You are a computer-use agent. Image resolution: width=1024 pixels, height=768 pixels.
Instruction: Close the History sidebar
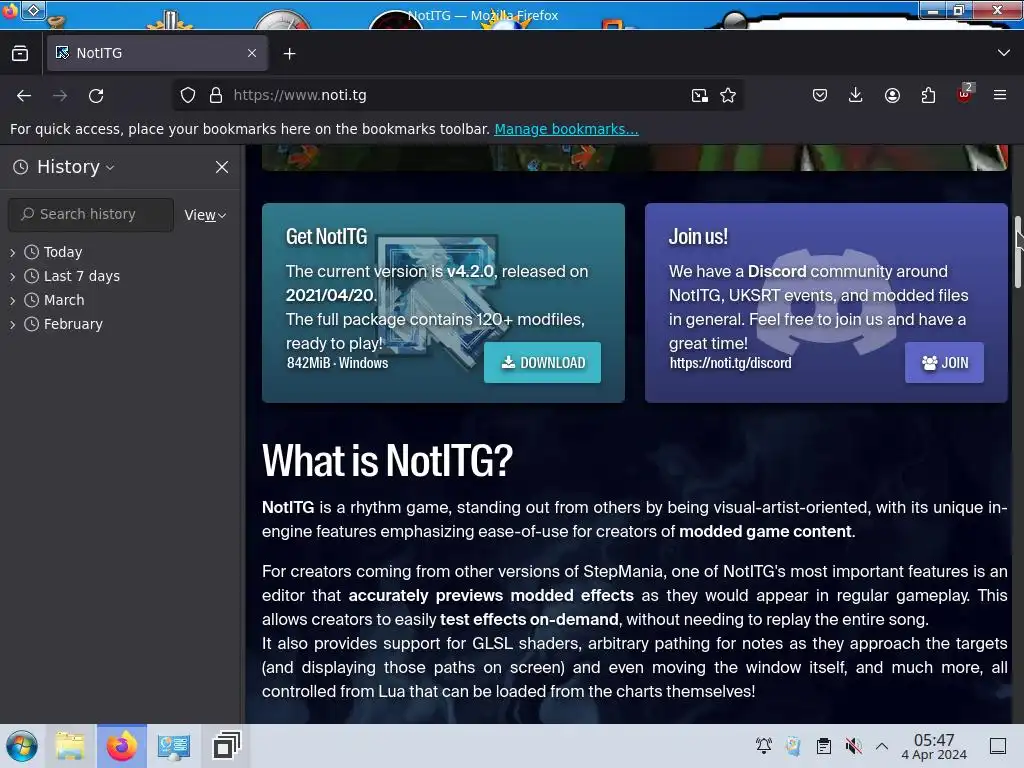point(222,167)
